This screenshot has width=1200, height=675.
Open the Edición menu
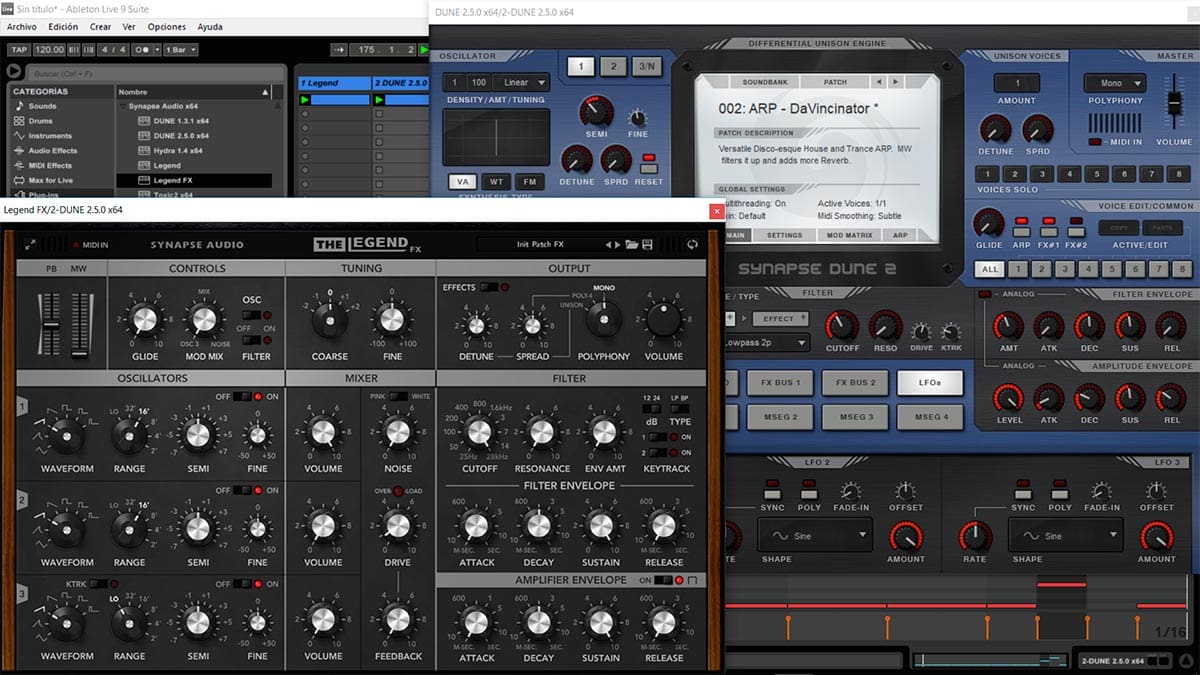point(63,27)
